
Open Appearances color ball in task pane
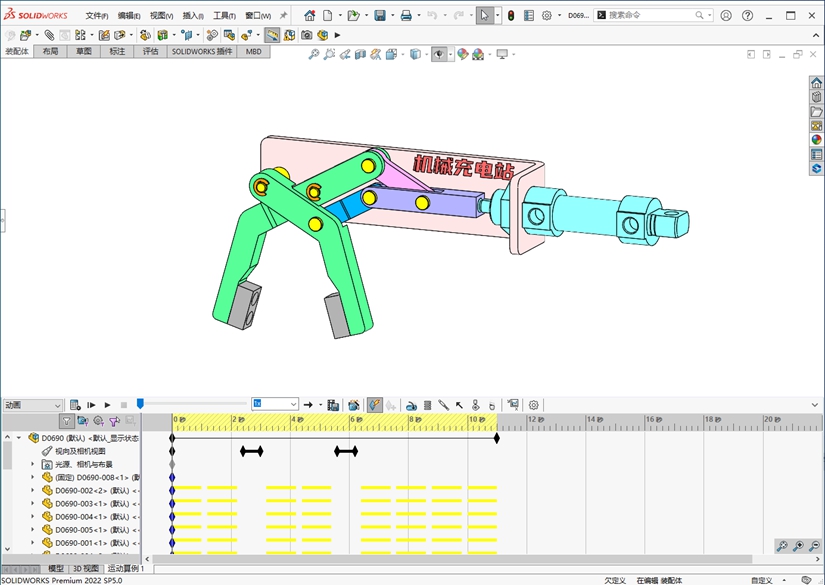816,140
